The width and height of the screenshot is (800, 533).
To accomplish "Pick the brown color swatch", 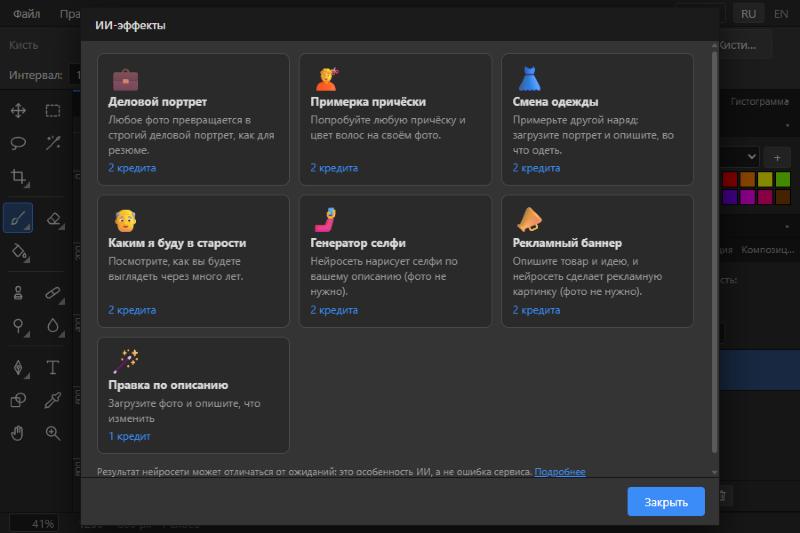I will [x=783, y=197].
